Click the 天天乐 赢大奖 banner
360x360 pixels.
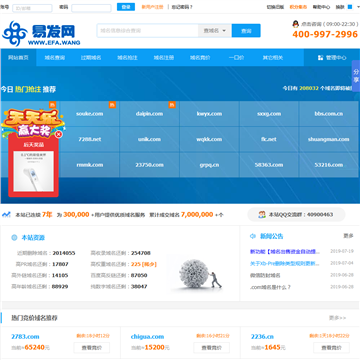click(33, 122)
